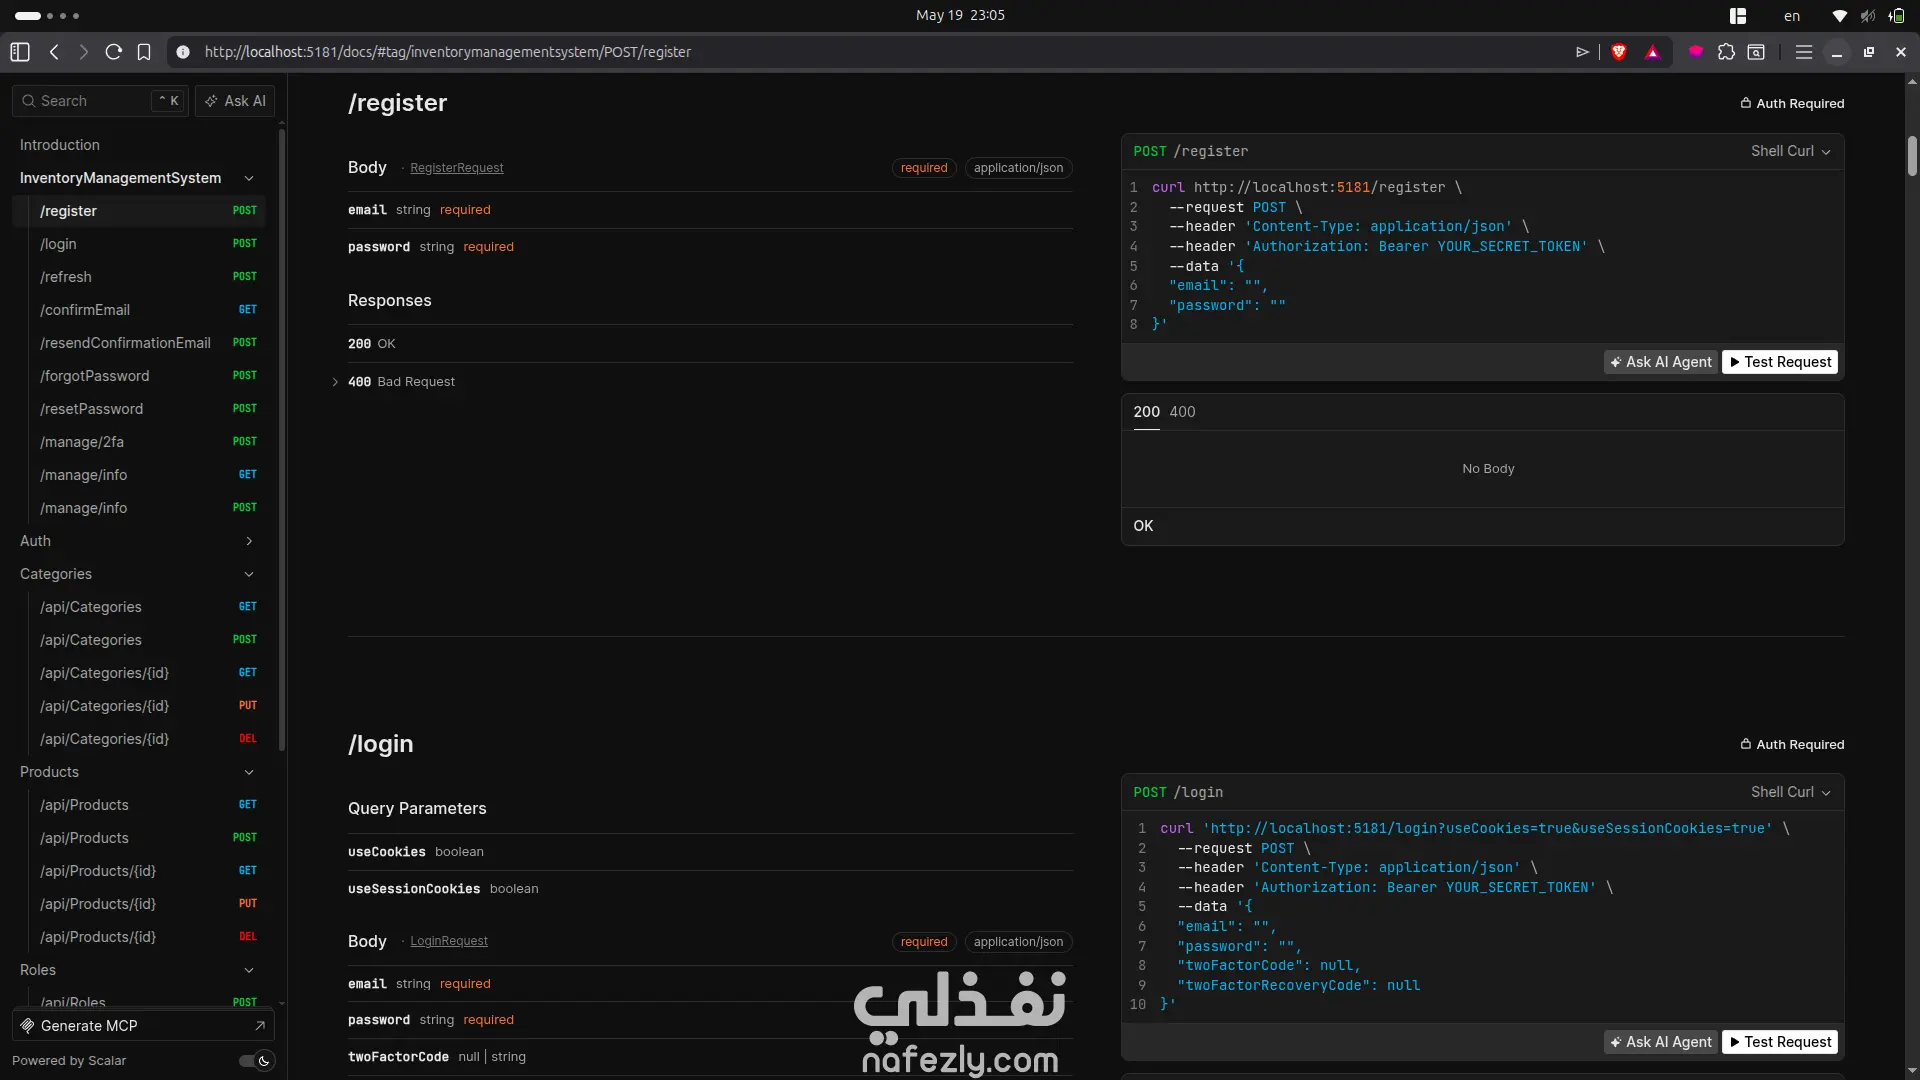Click Ask AI Agent for /login

[x=1661, y=1042]
